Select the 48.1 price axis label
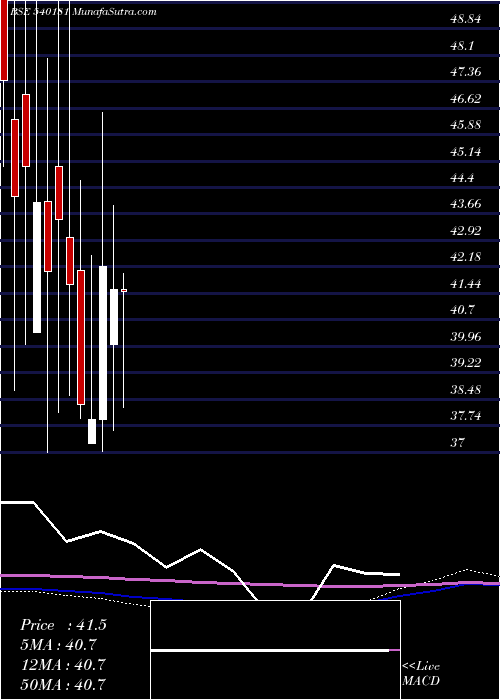The height and width of the screenshot is (700, 500). [462, 46]
